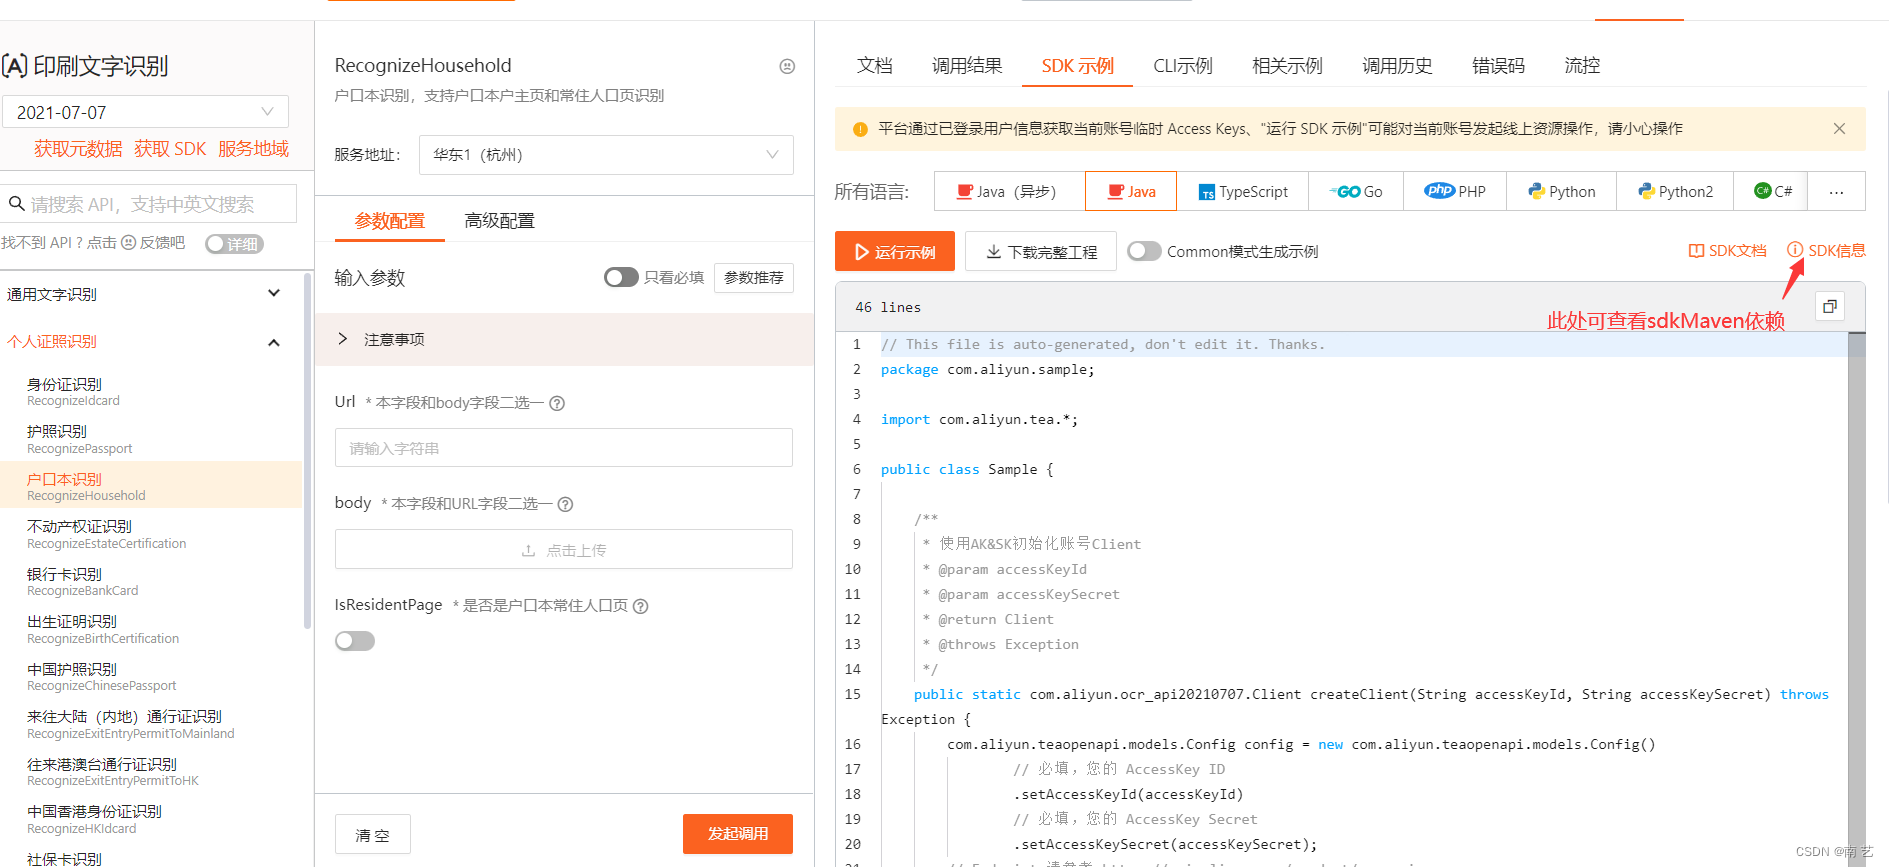The image size is (1889, 867).
Task: Toggle 只看必填 switch
Action: click(621, 277)
